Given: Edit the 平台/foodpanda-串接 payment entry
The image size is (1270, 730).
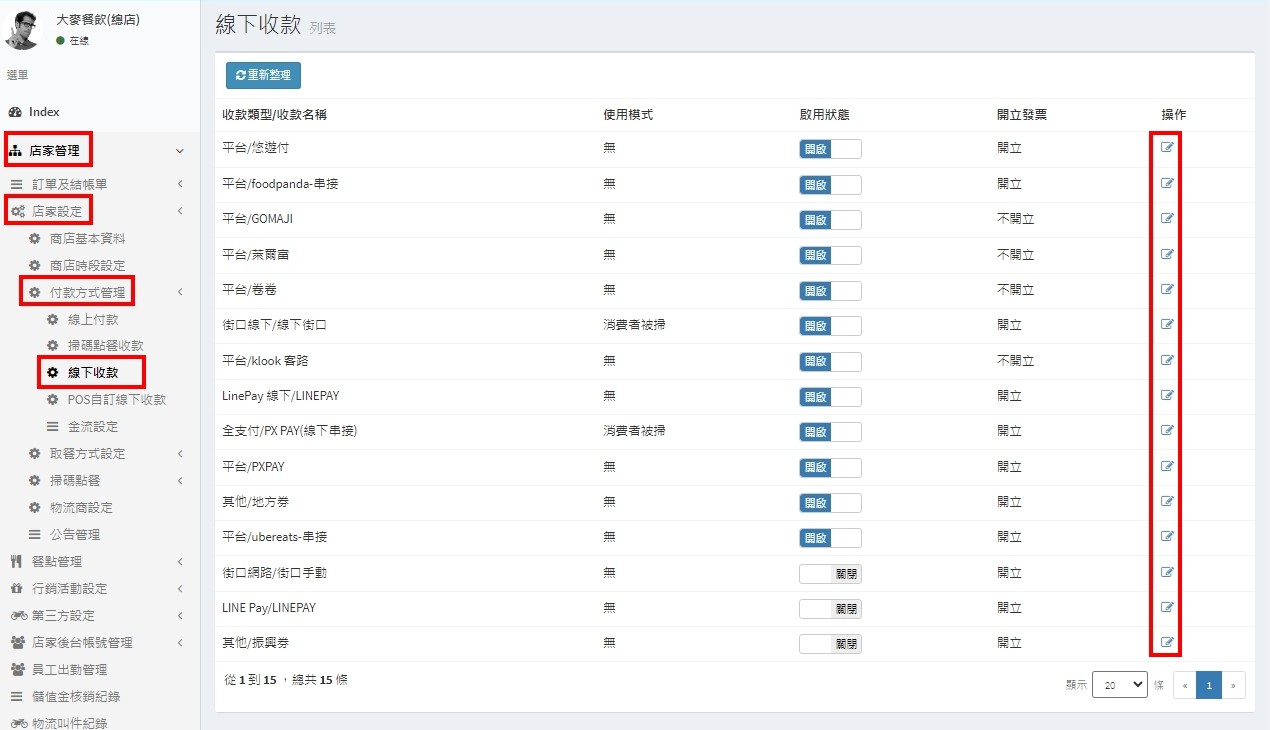Looking at the screenshot, I should 1166,183.
